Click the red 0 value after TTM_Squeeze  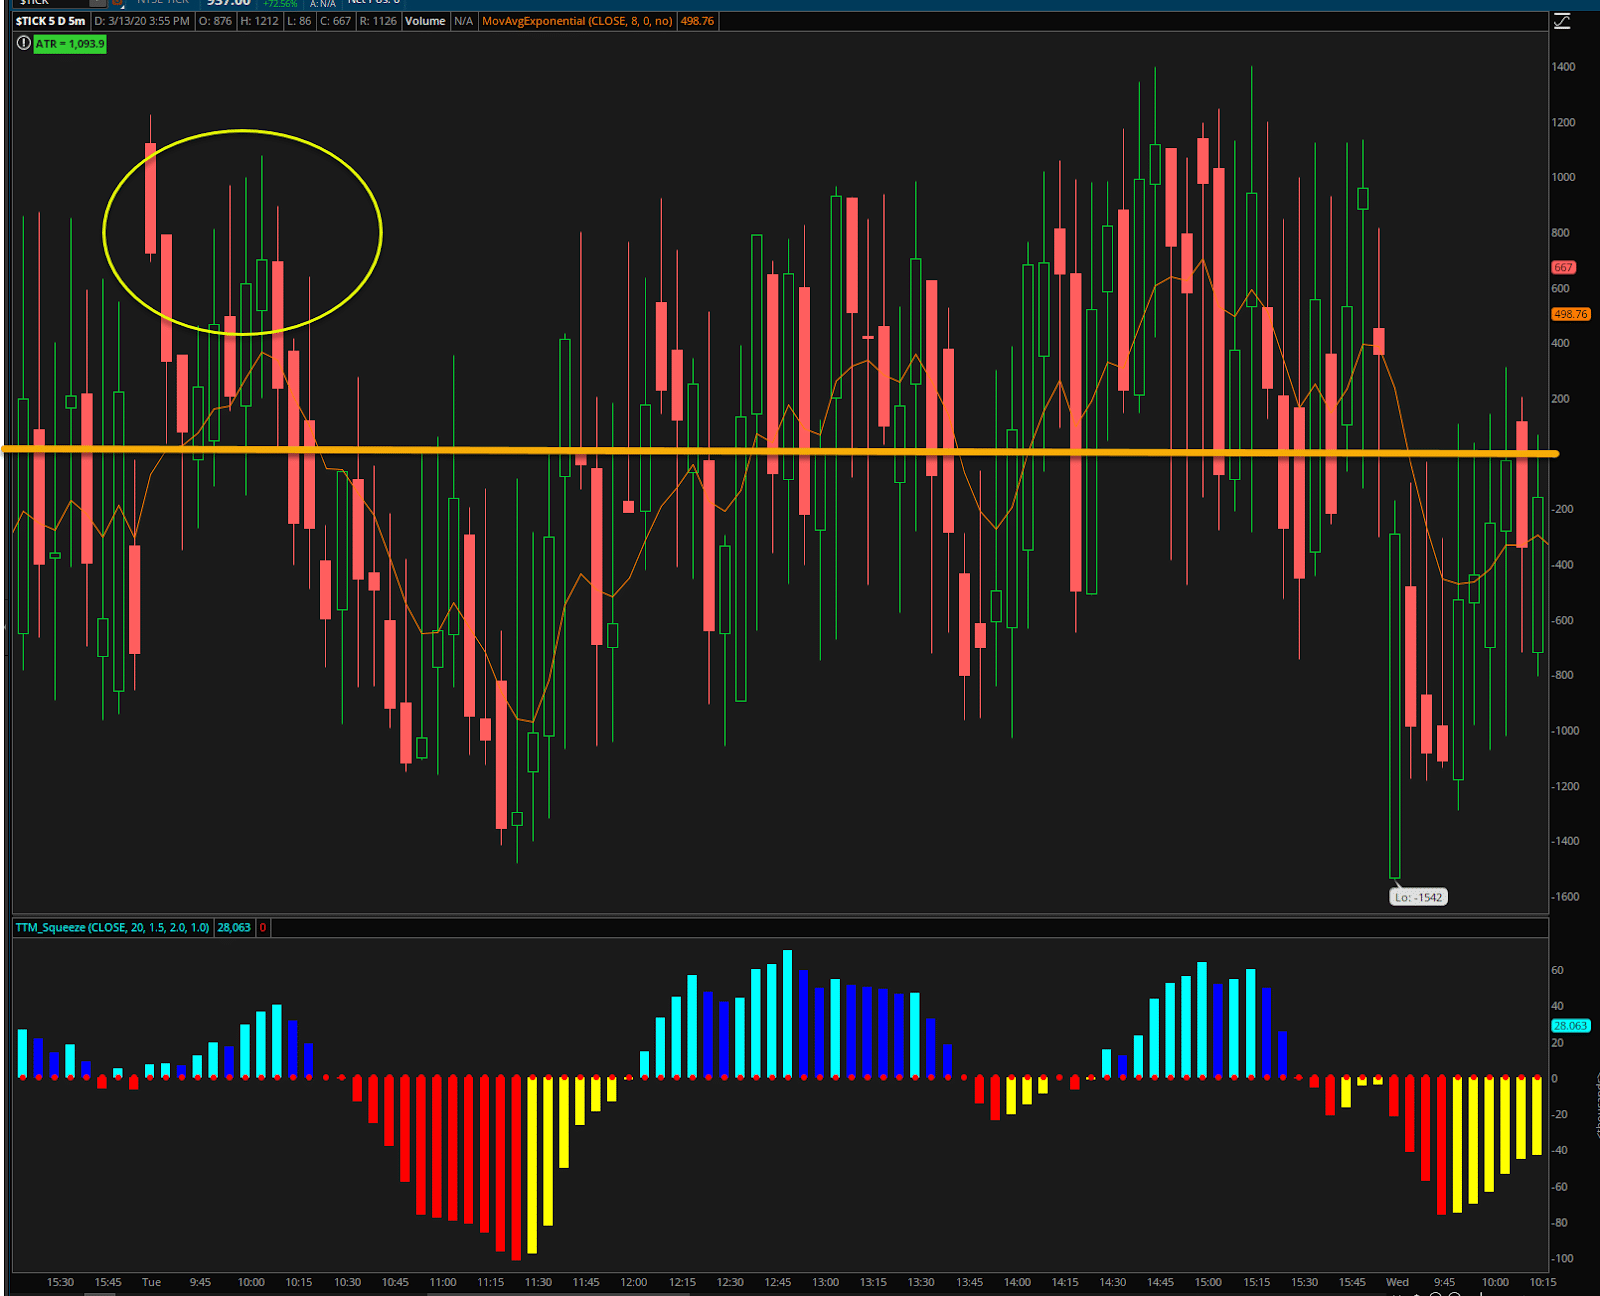pyautogui.click(x=263, y=928)
